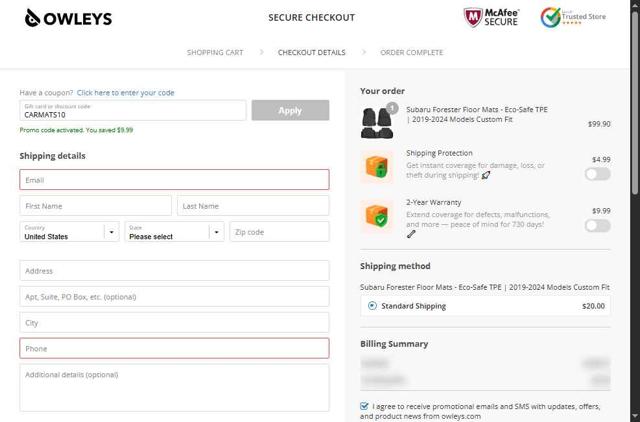Open the Country dropdown
Image resolution: width=640 pixels, height=422 pixels.
[69, 232]
